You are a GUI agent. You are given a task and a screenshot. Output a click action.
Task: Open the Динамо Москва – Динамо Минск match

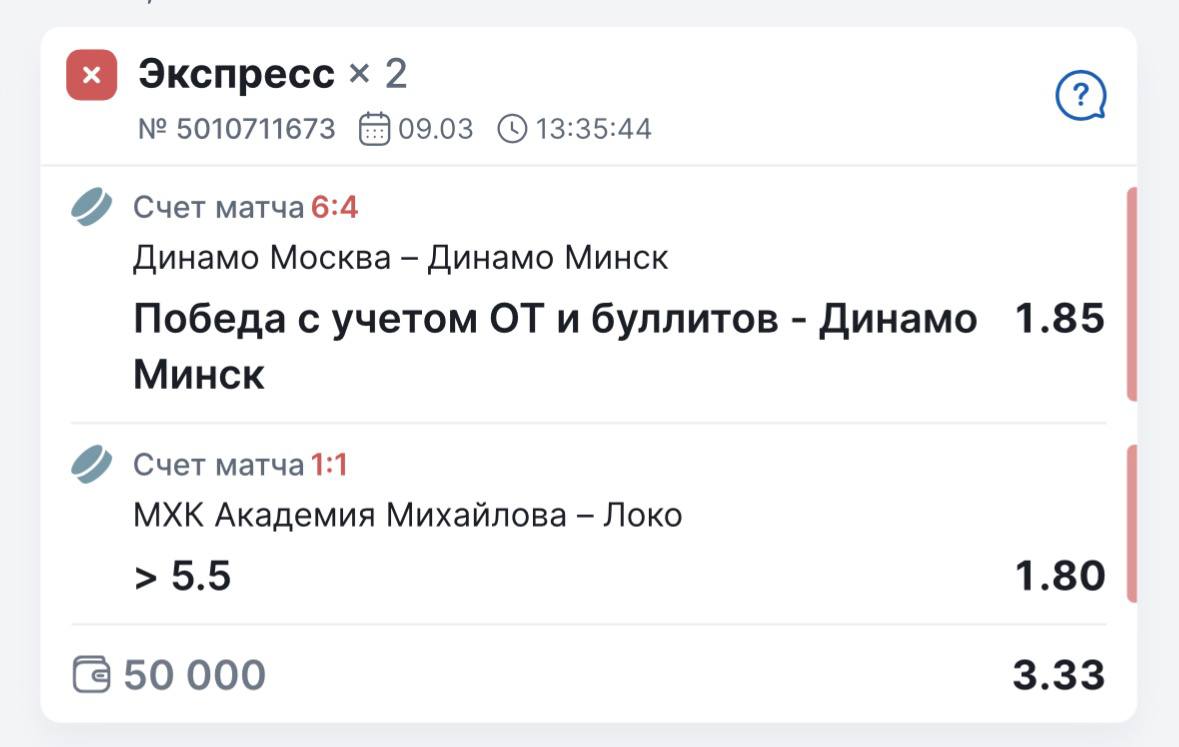click(401, 259)
